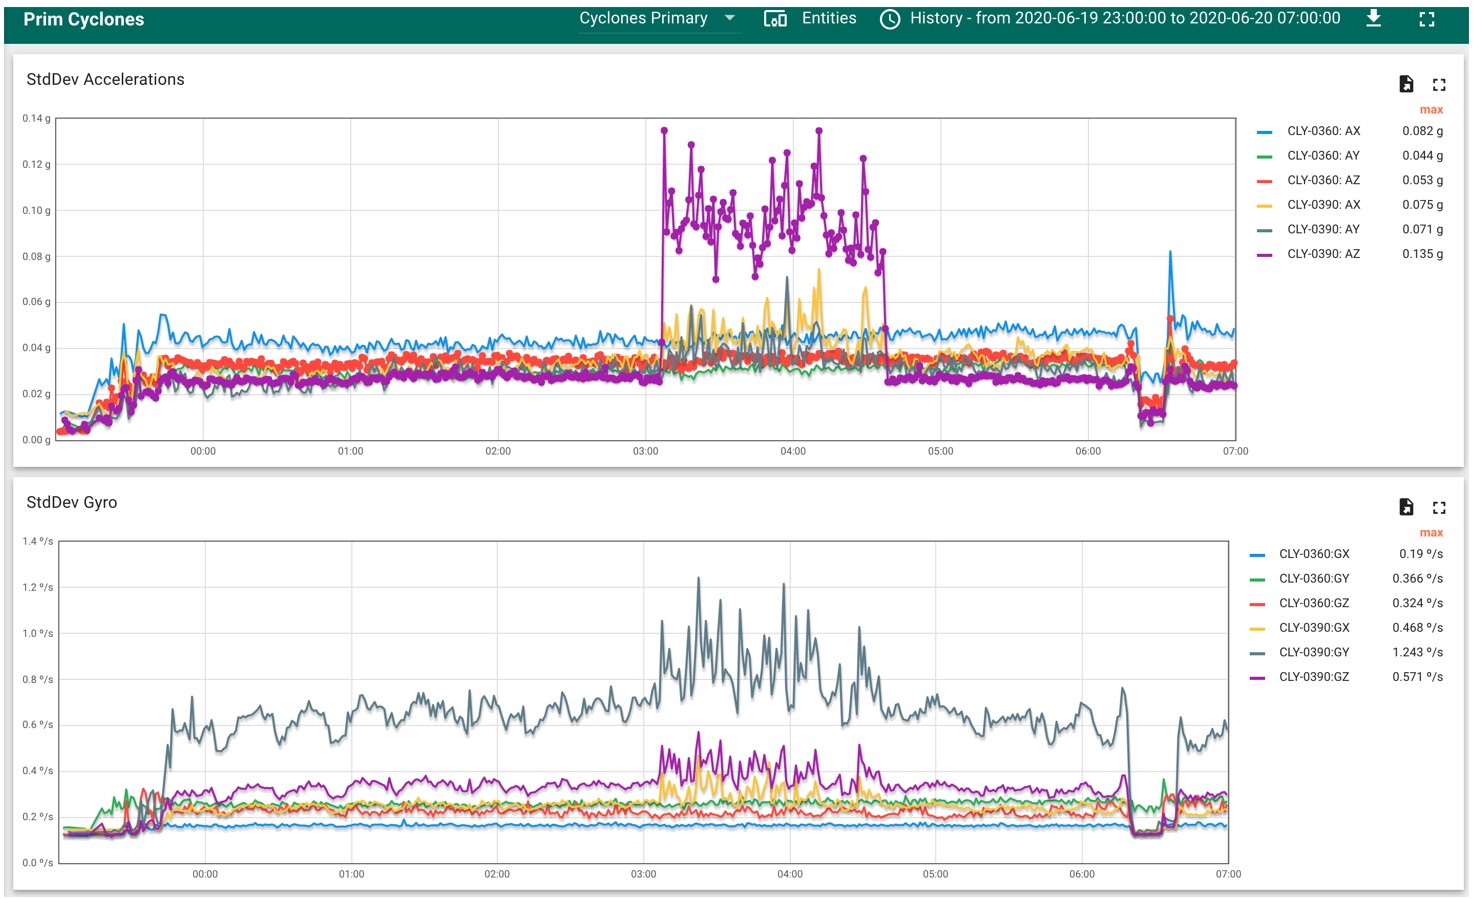Click the 0.366 °/s max value
The image size is (1473, 899).
coord(1418,579)
